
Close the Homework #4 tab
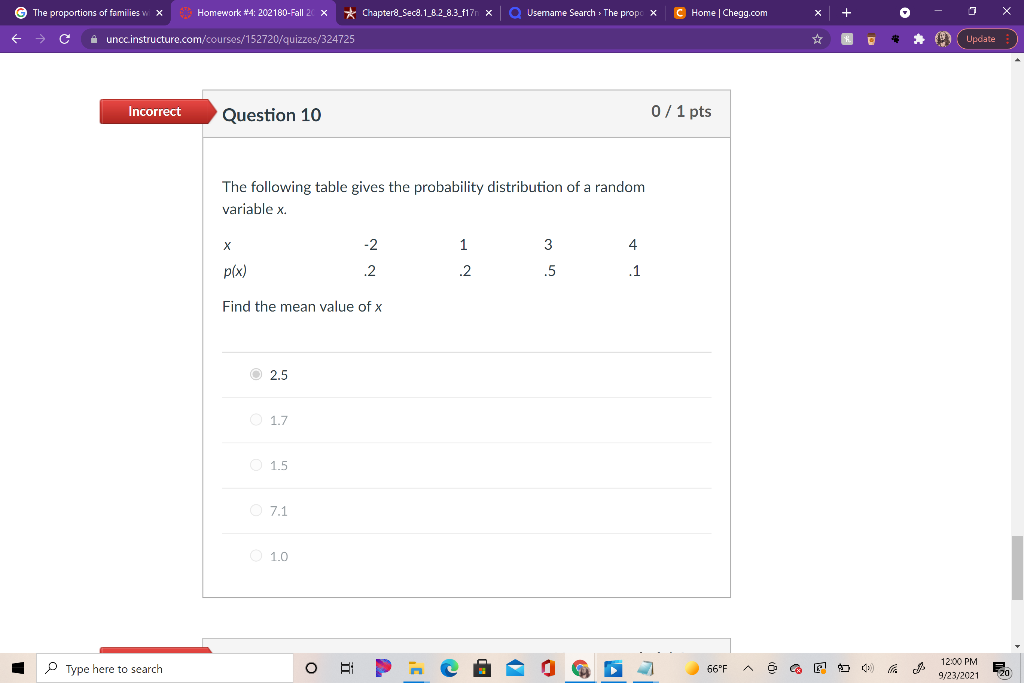point(324,12)
